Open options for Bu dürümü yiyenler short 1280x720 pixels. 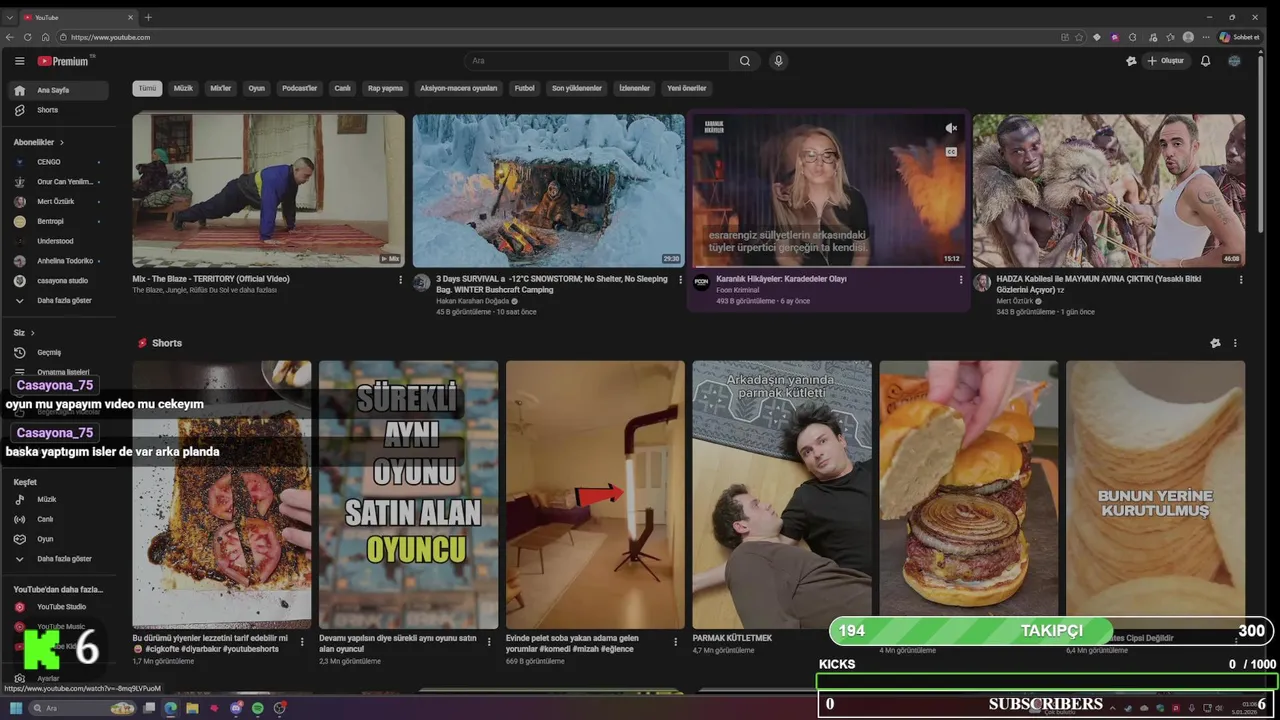point(302,642)
